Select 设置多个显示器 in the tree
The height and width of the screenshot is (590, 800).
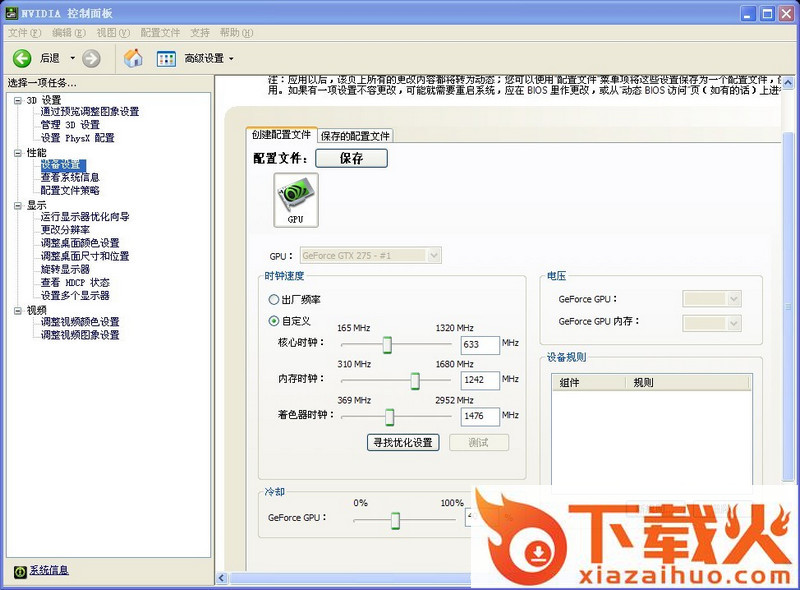point(75,296)
